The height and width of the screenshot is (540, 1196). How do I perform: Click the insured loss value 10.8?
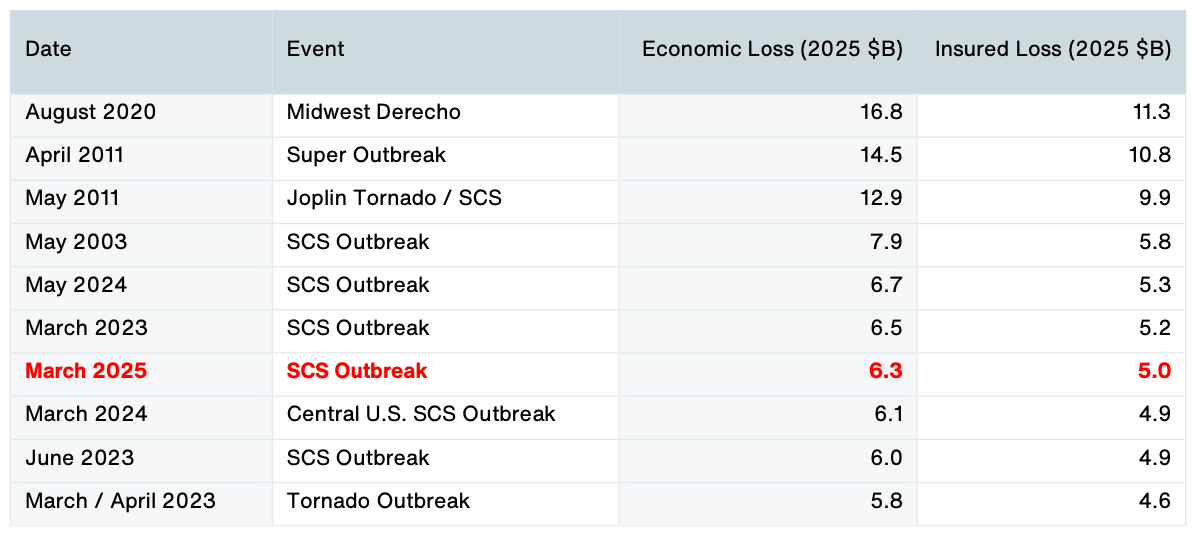pyautogui.click(x=1150, y=155)
